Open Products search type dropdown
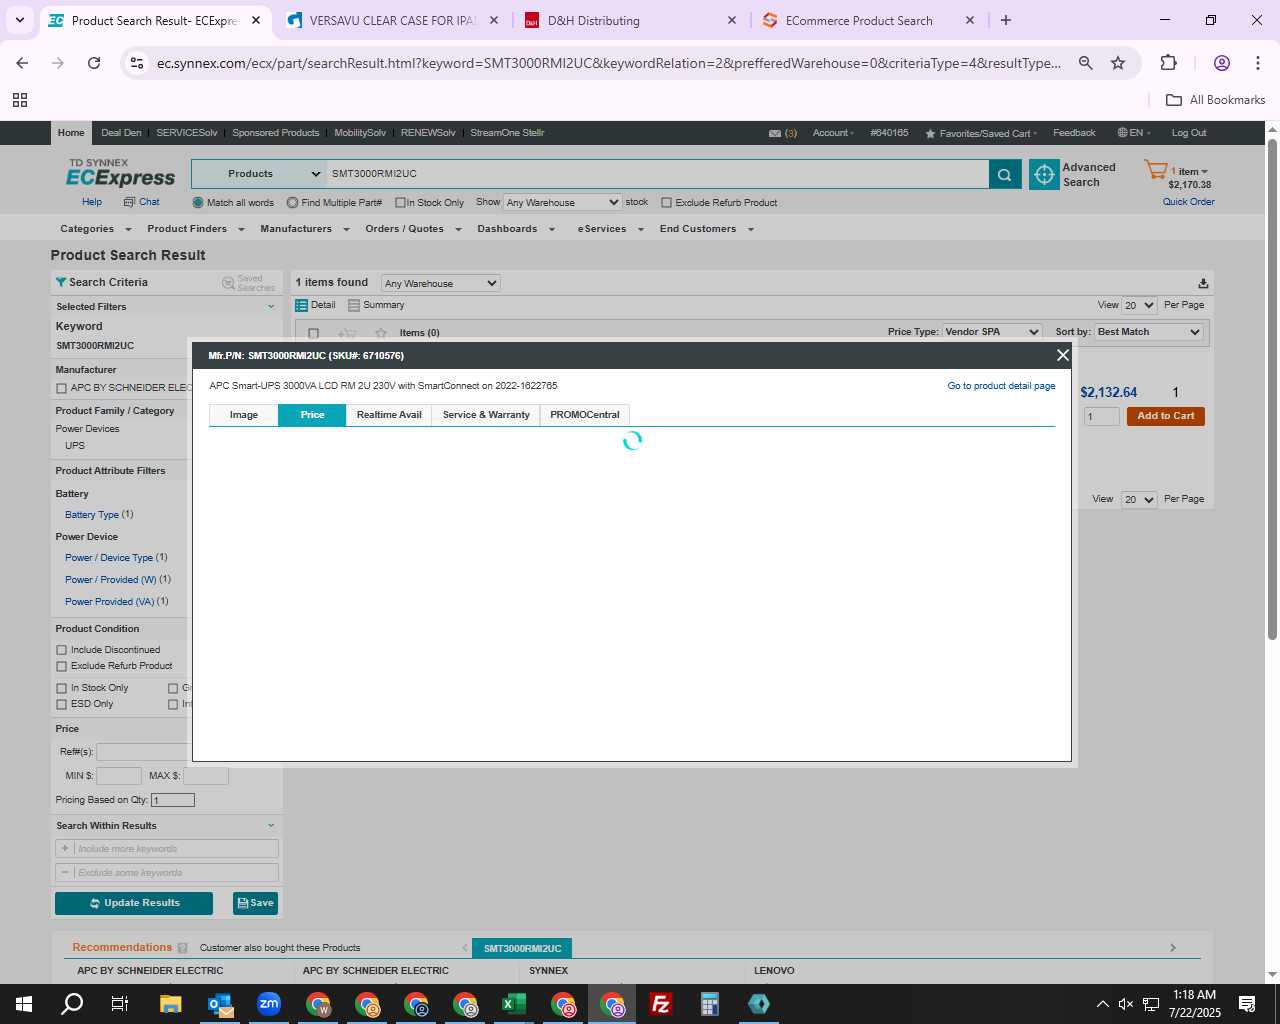Image resolution: width=1280 pixels, height=1024 pixels. [259, 174]
